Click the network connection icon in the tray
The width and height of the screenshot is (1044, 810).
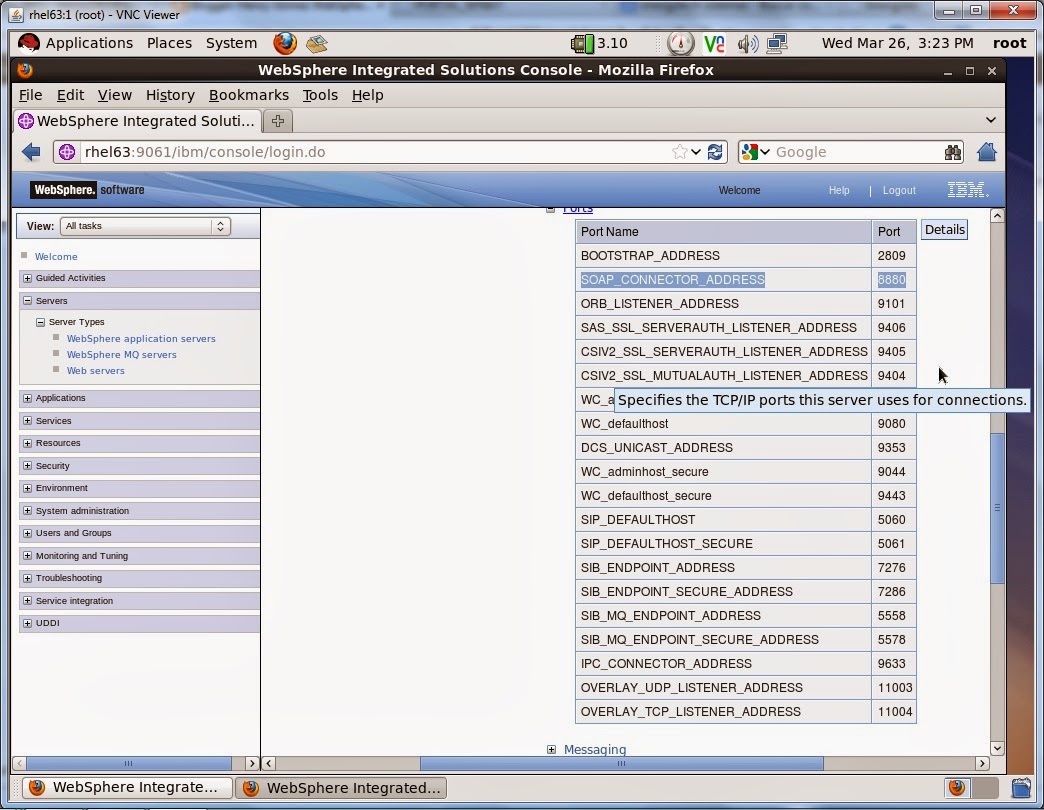[x=777, y=43]
